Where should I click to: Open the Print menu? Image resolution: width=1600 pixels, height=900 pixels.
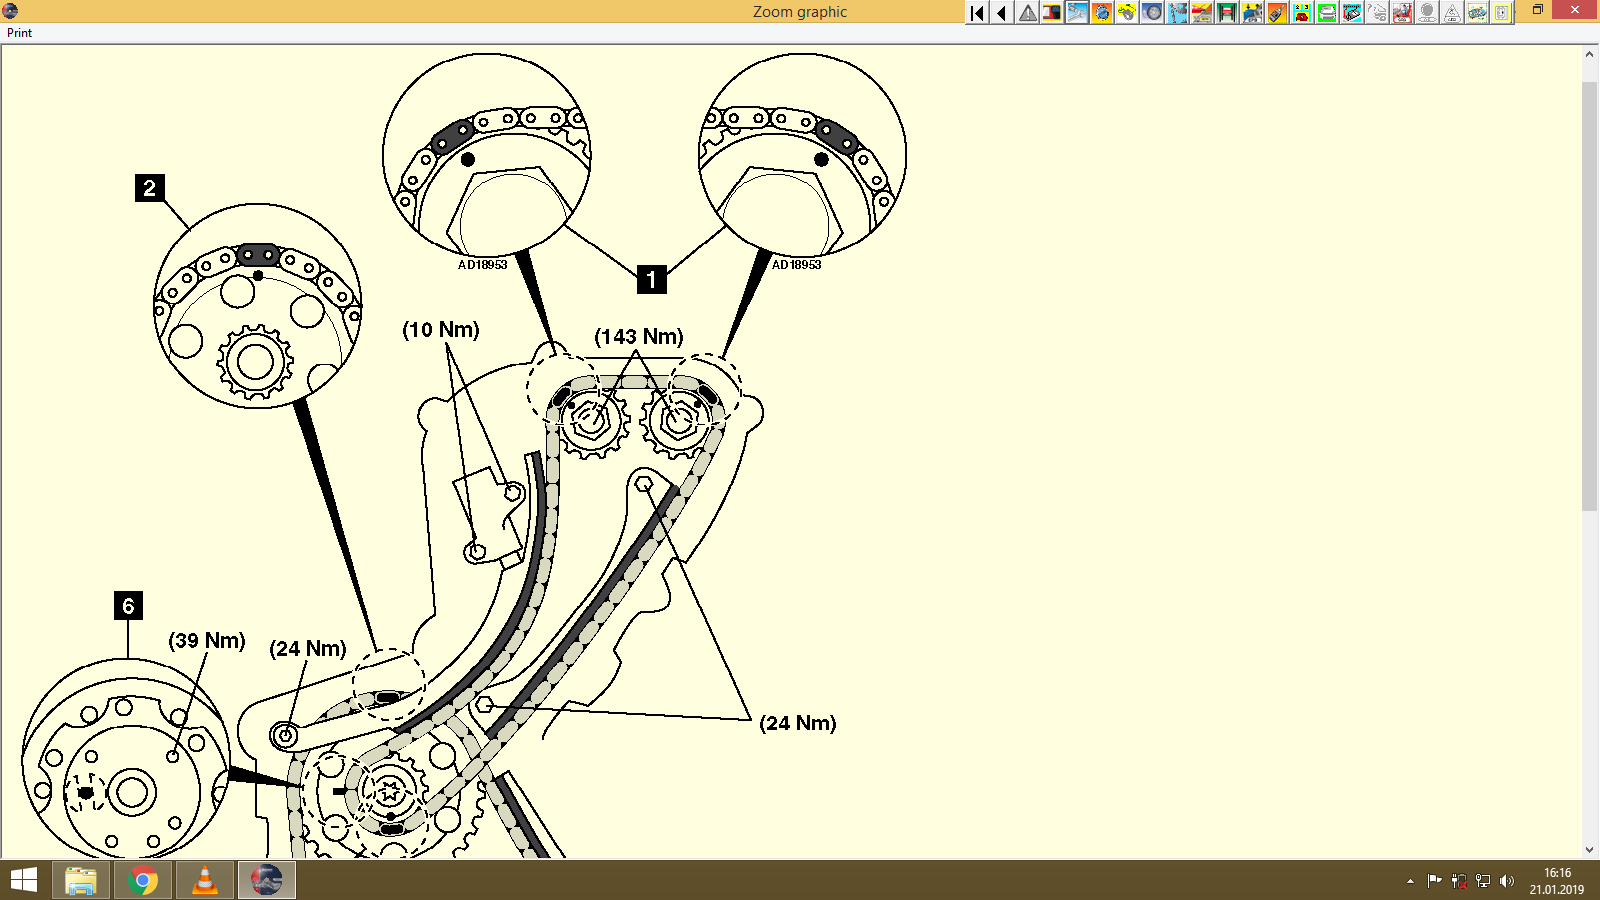(x=18, y=32)
